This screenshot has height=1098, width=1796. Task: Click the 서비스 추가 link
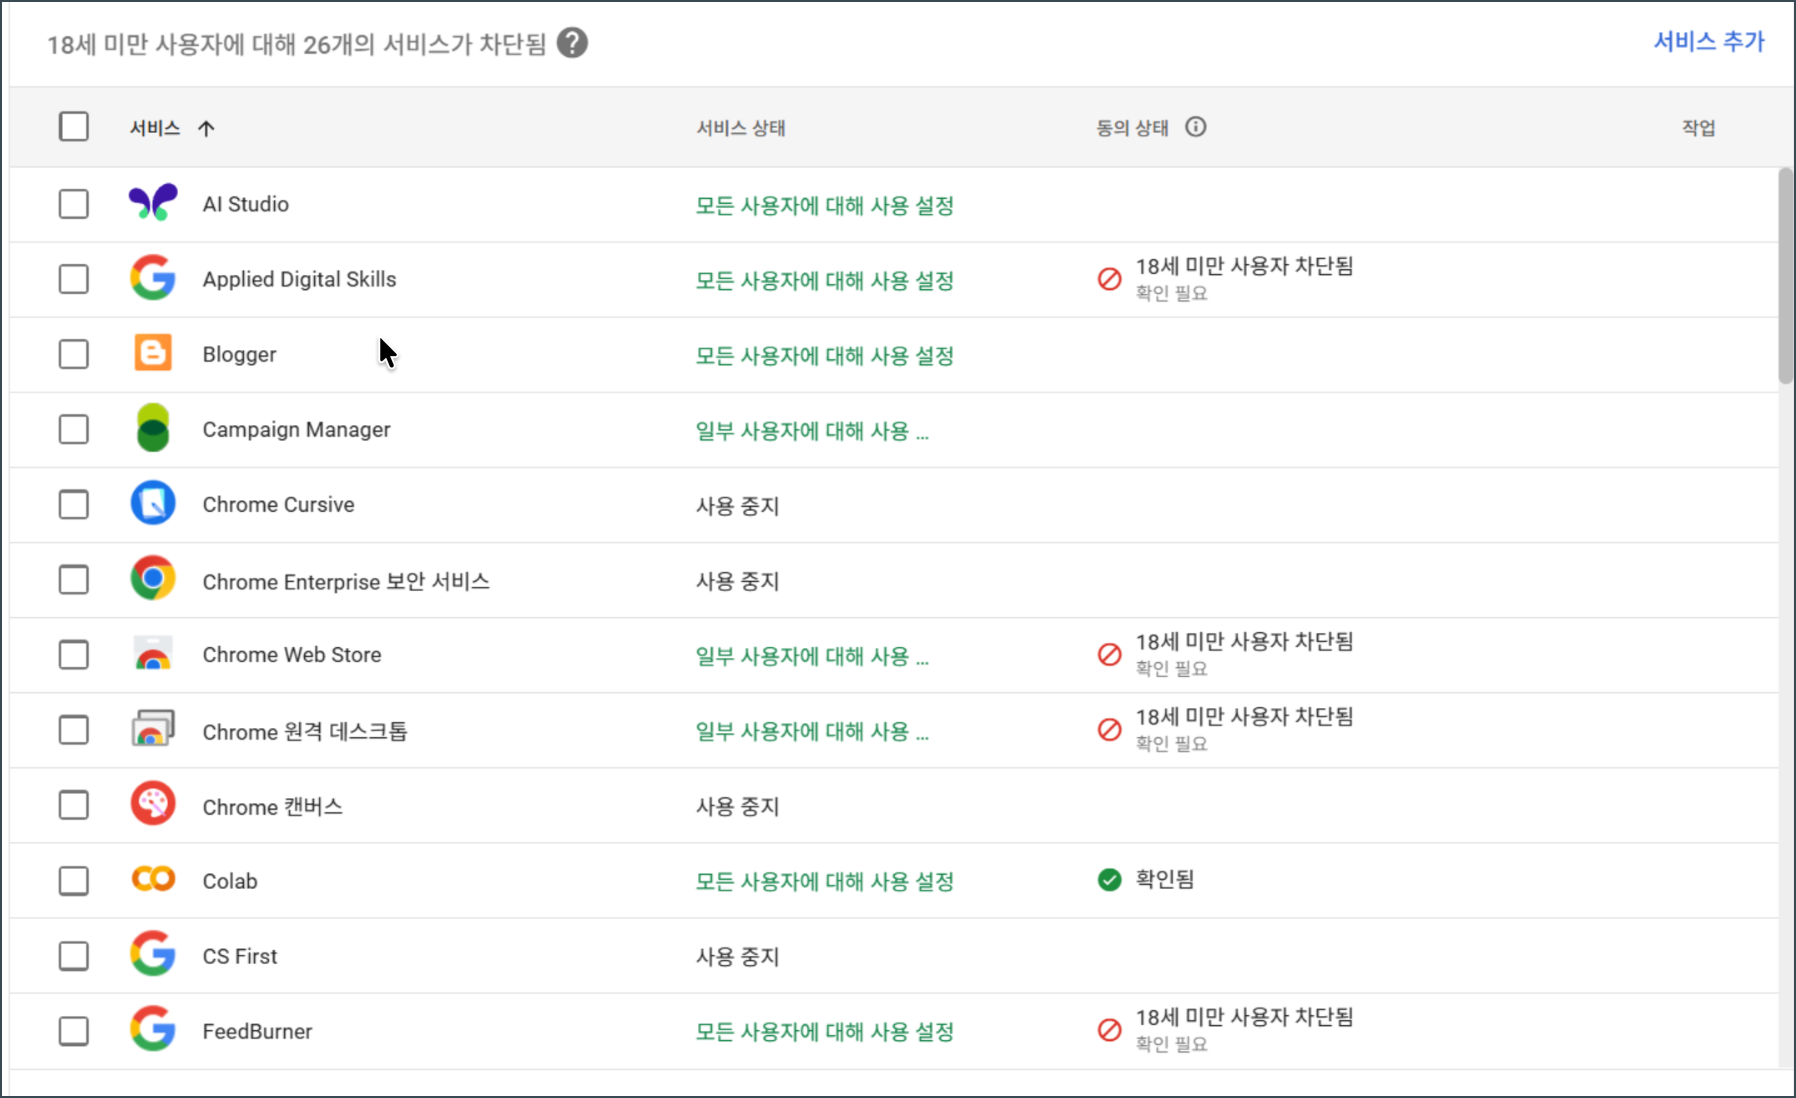1709,41
